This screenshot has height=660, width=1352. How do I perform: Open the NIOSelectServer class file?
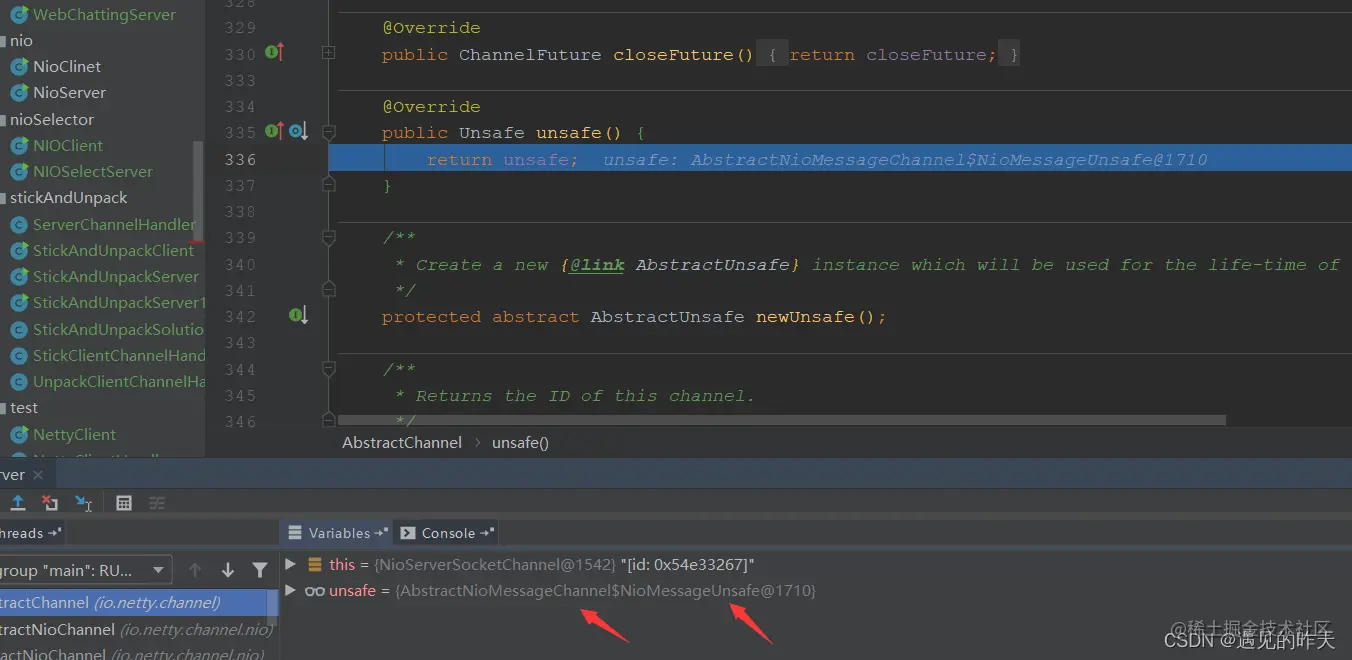tap(93, 172)
